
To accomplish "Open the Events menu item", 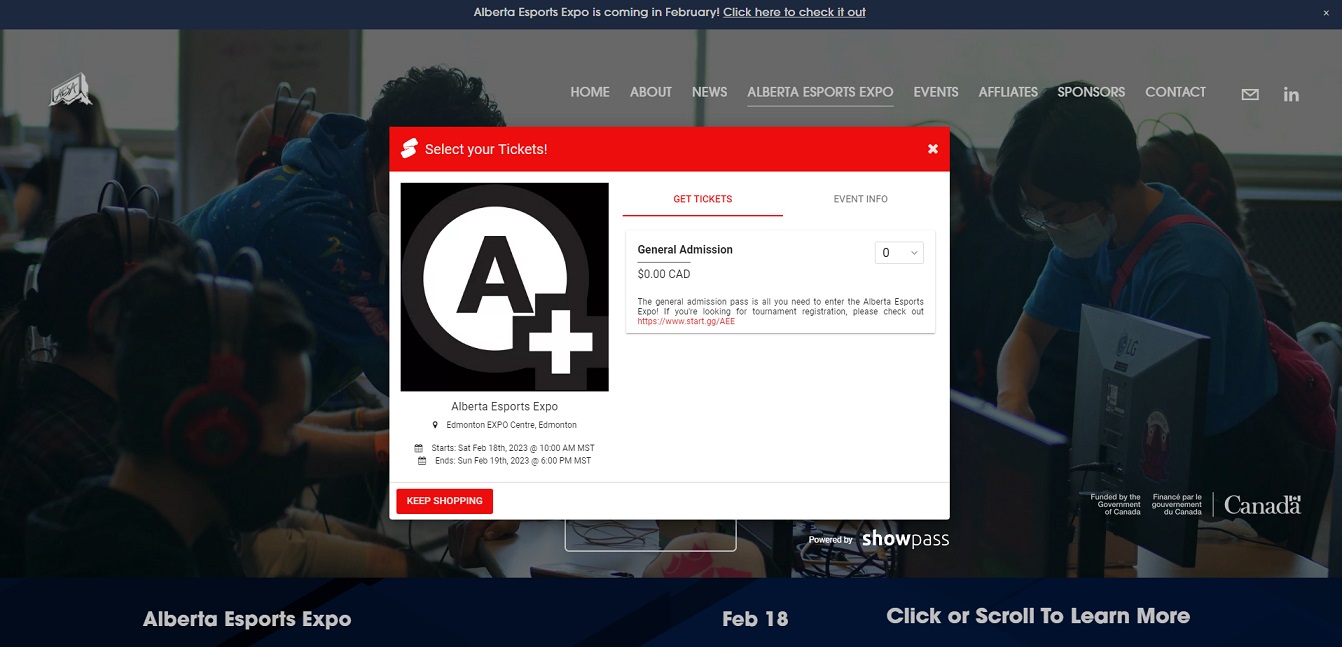I will (x=935, y=92).
